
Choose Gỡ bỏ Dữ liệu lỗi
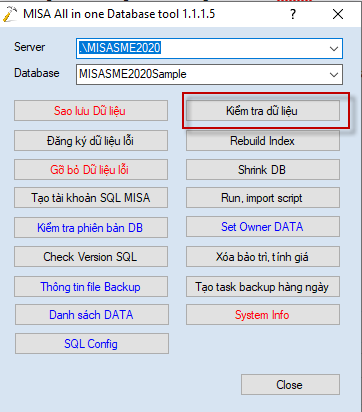(91, 169)
